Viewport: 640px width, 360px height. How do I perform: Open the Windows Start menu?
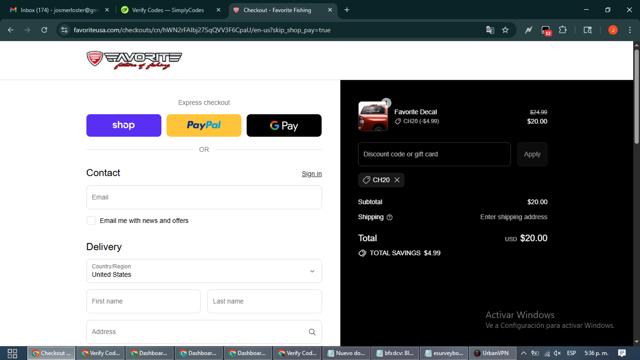click(12, 353)
